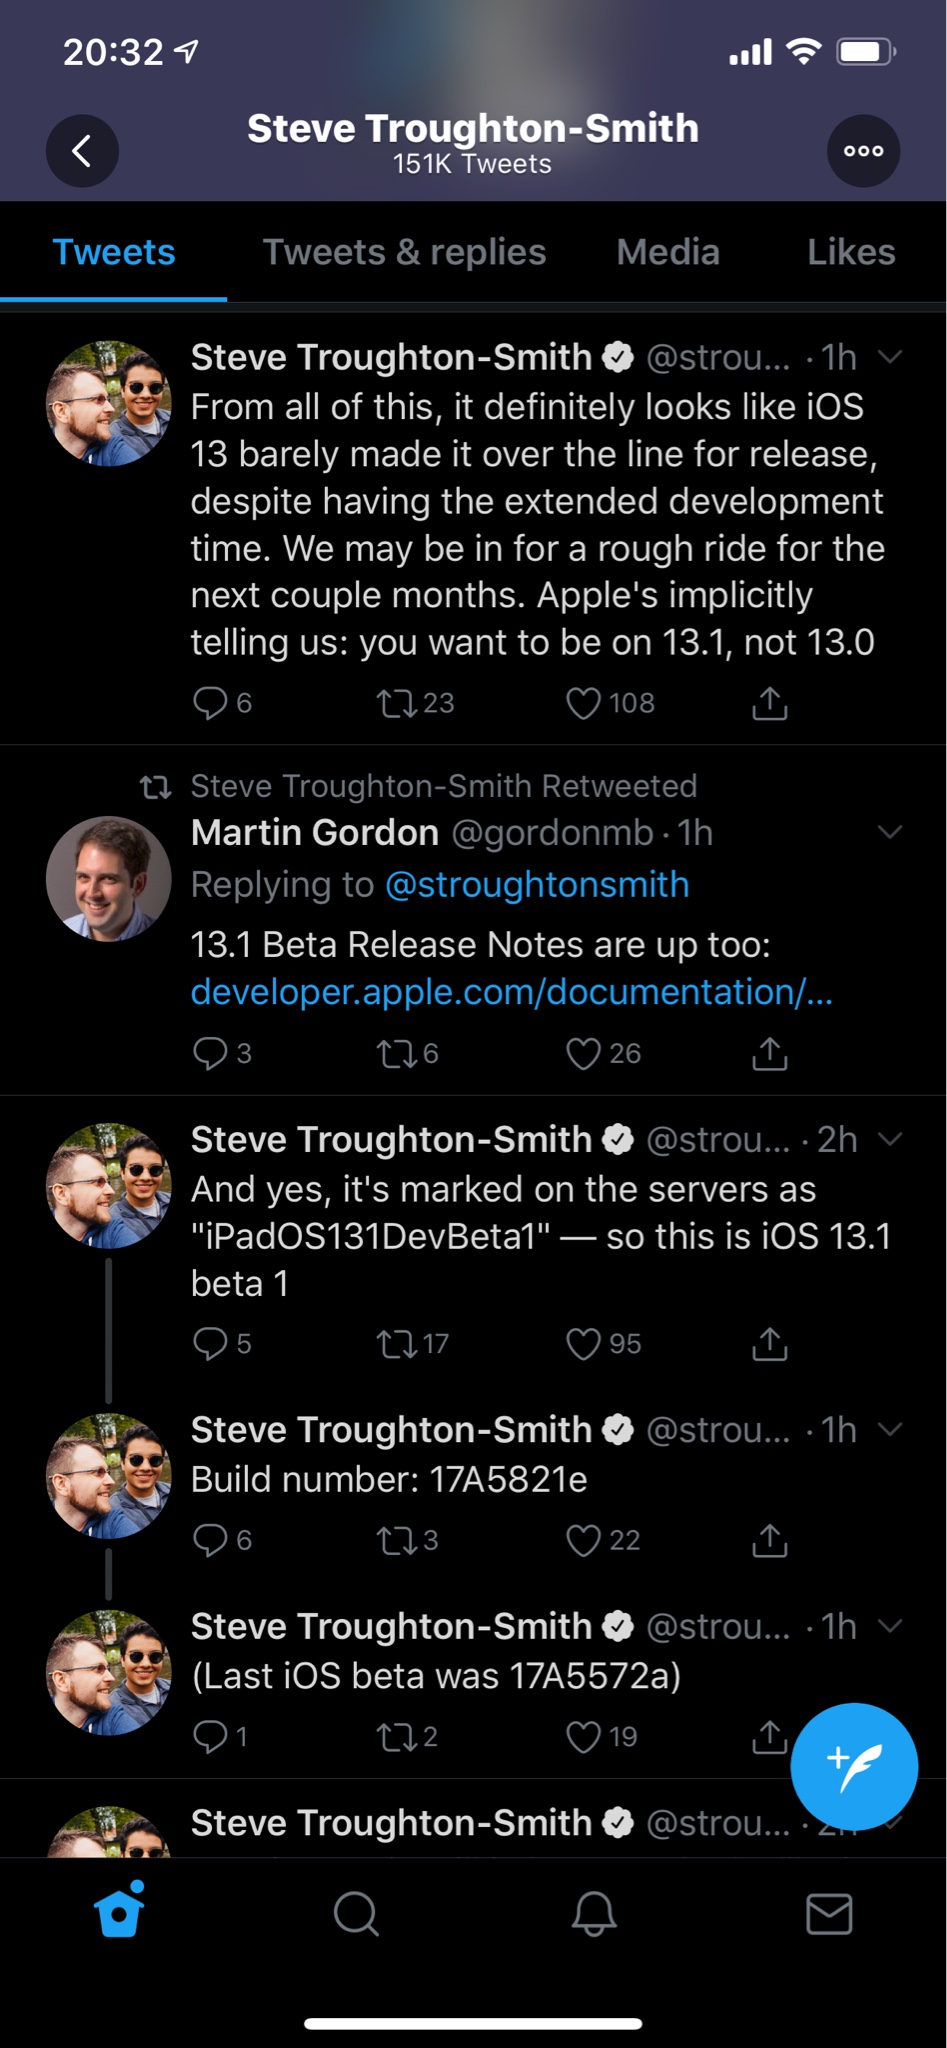Open chevron menu on Martin Gordon's tweet
This screenshot has height=2048, width=947.
(x=889, y=832)
